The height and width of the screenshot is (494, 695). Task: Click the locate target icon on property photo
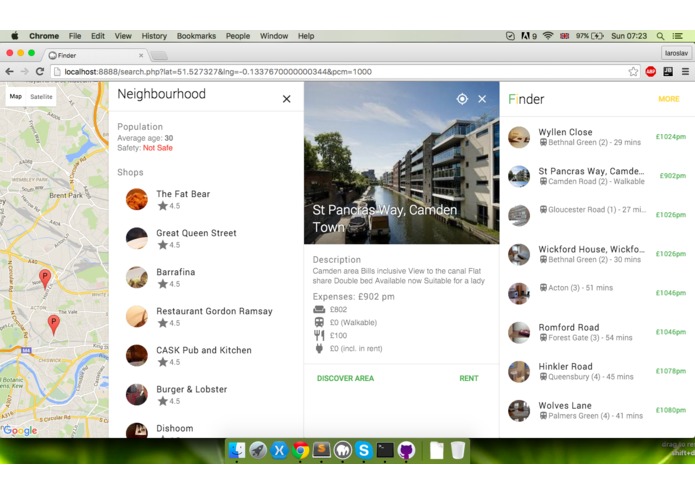(462, 99)
